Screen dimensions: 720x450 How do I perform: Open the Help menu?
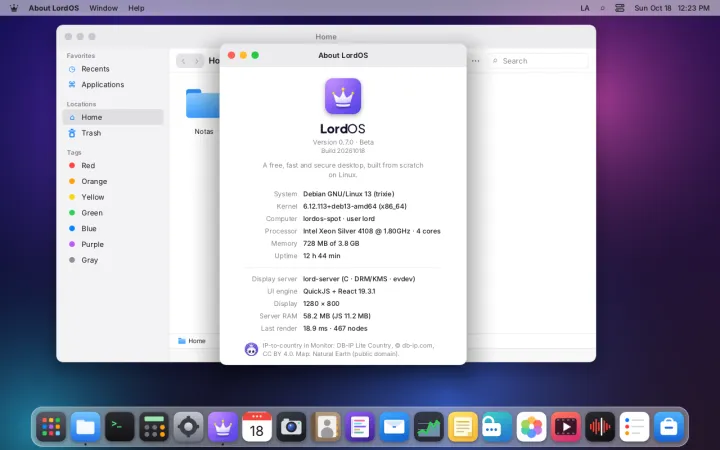pyautogui.click(x=136, y=8)
